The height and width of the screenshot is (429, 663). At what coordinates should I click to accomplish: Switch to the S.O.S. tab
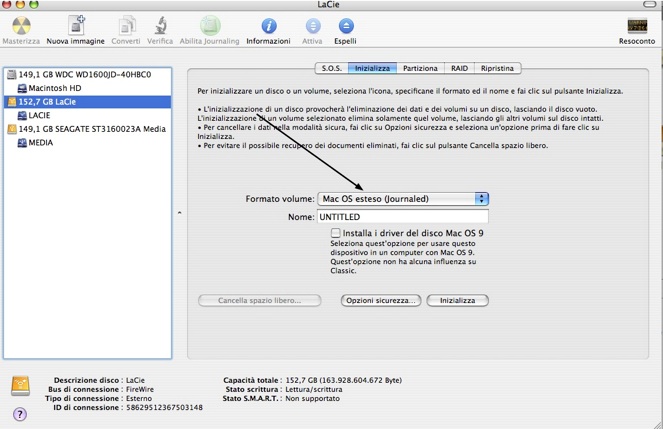pyautogui.click(x=332, y=68)
